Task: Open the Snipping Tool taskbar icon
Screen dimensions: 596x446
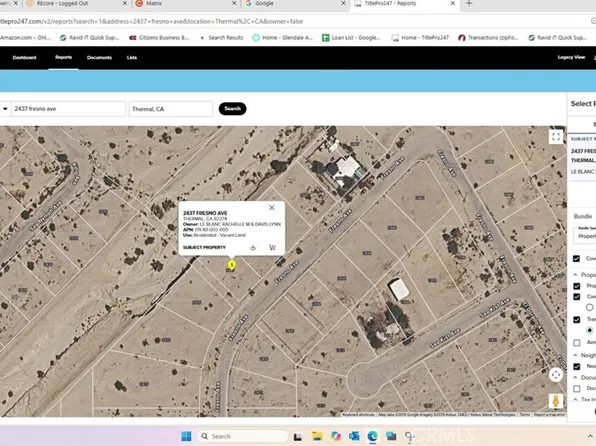Action: 409,436
